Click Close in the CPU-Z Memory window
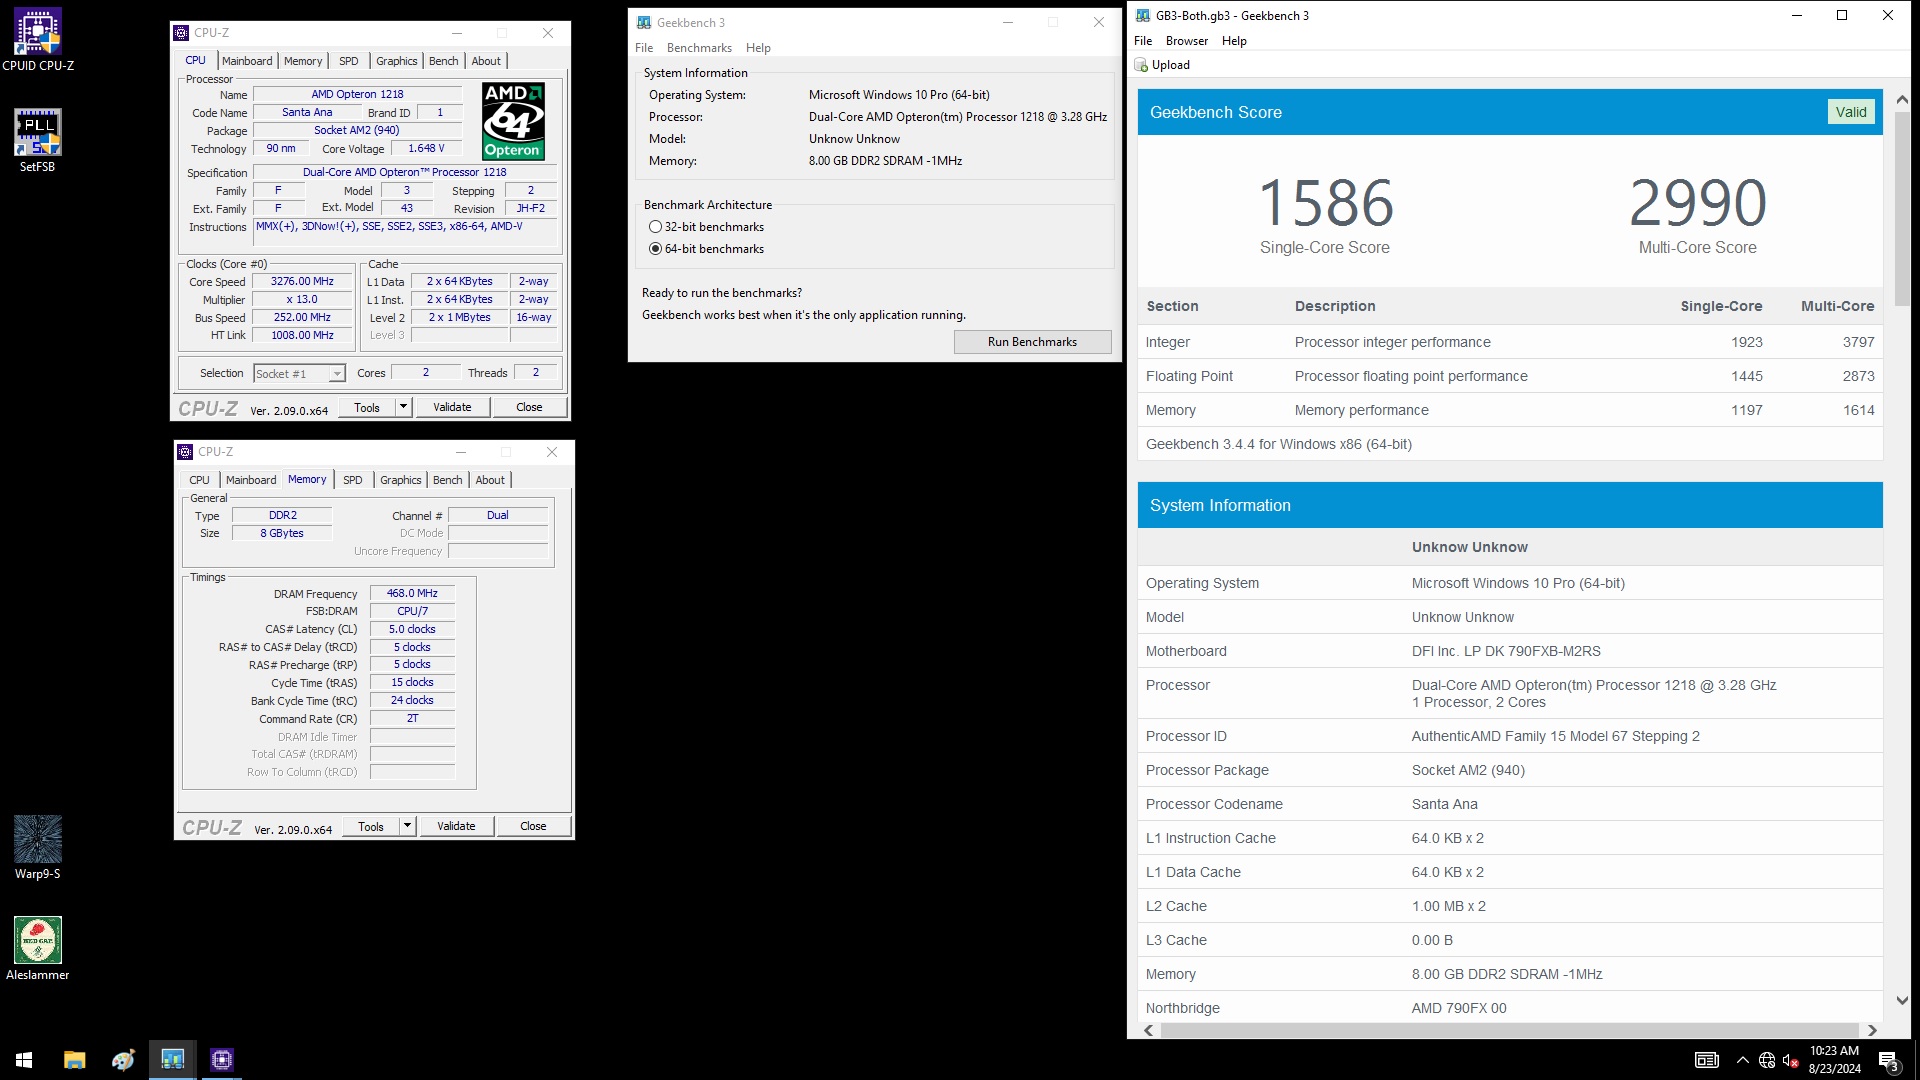Screen dimensions: 1920x1080 click(533, 826)
